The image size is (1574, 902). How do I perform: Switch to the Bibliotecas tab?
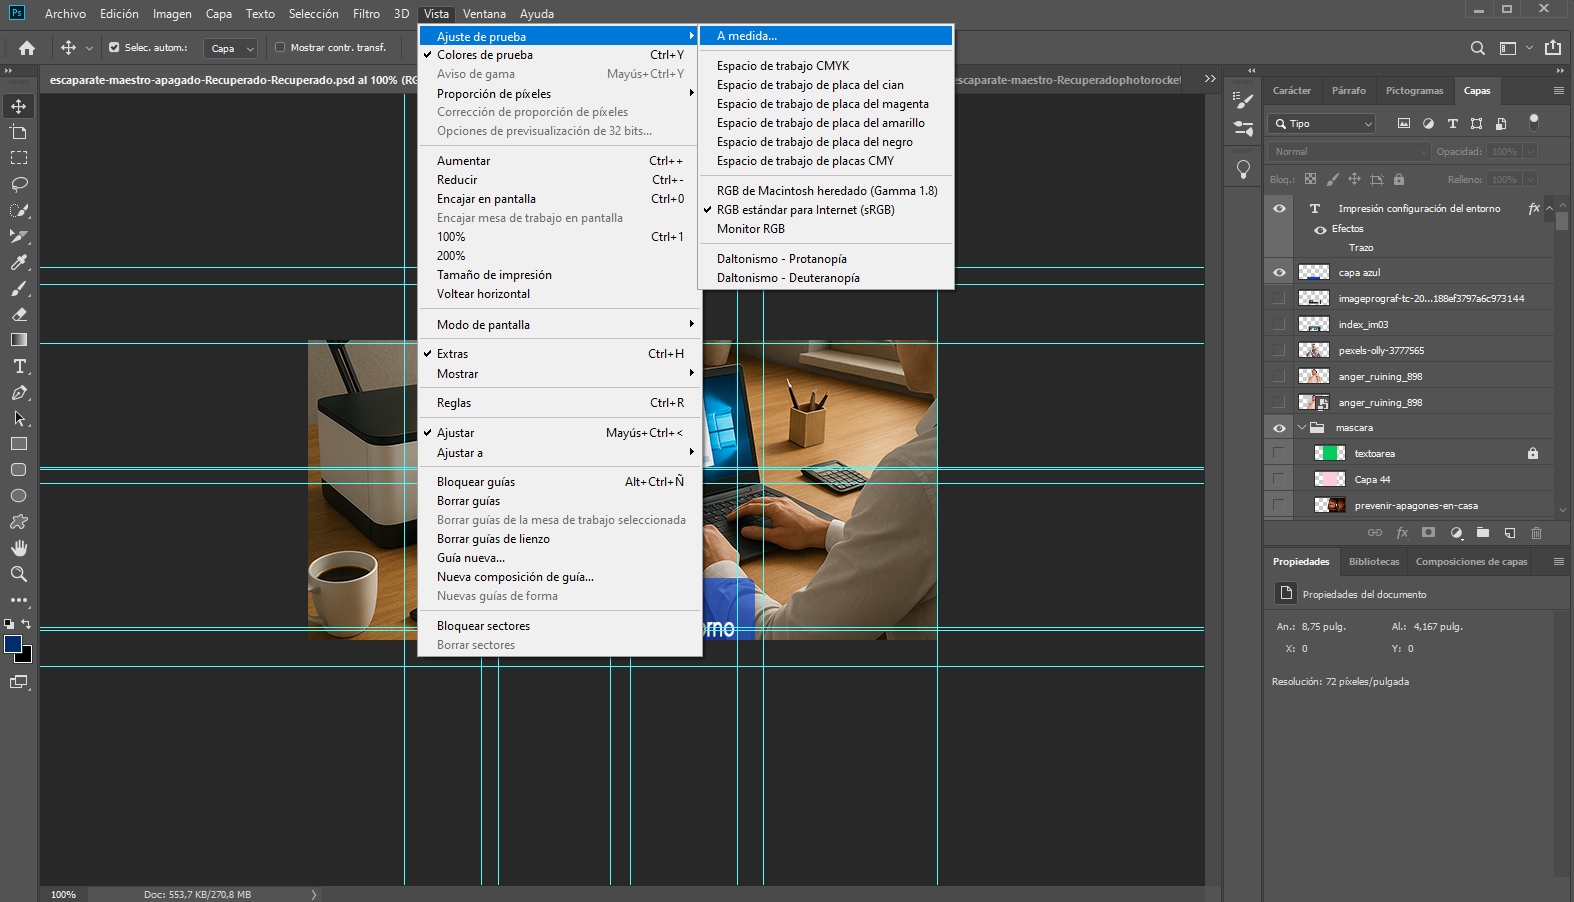click(x=1373, y=562)
